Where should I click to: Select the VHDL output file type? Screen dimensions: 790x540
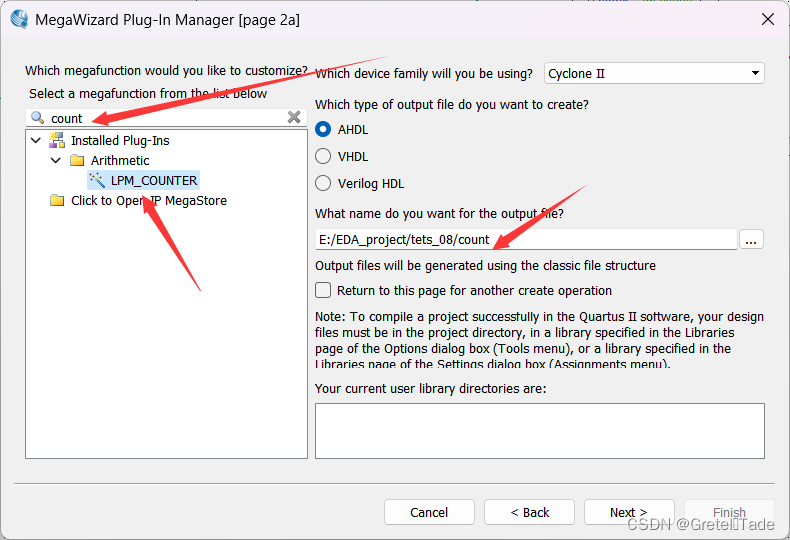(323, 157)
